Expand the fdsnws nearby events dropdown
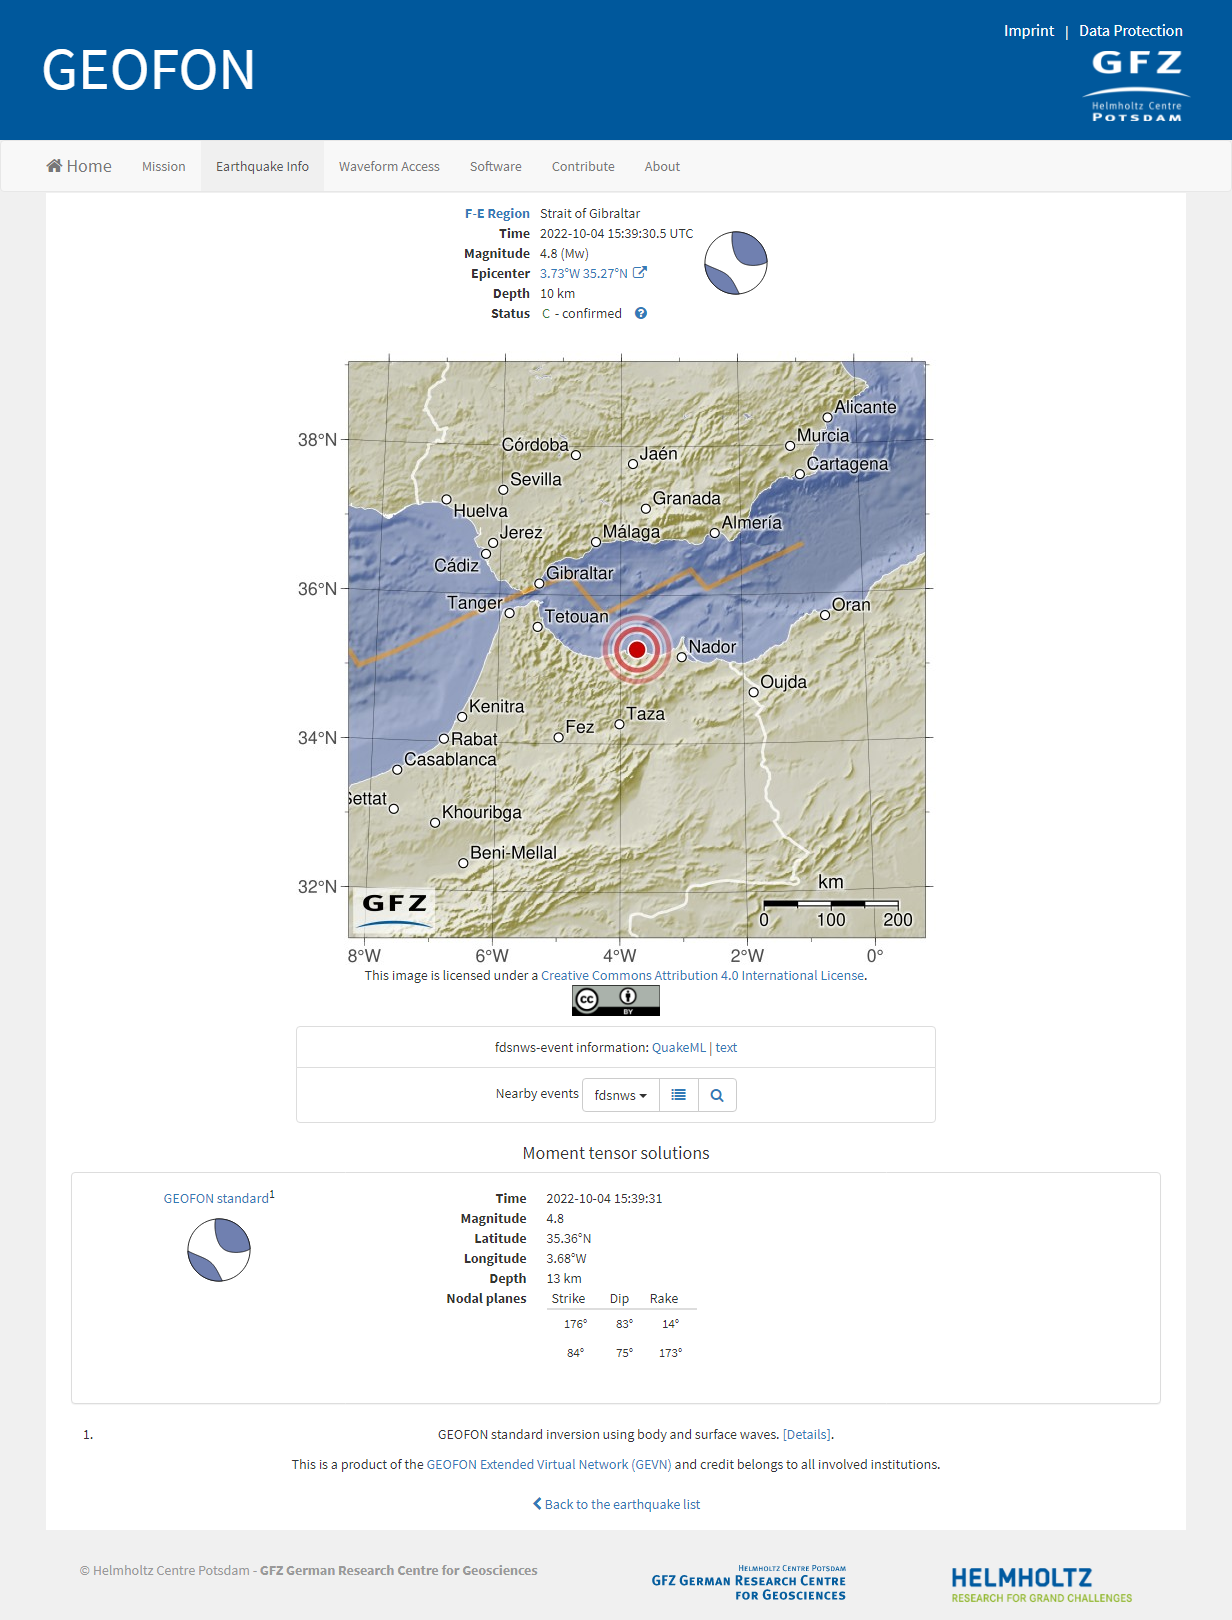 (x=621, y=1095)
